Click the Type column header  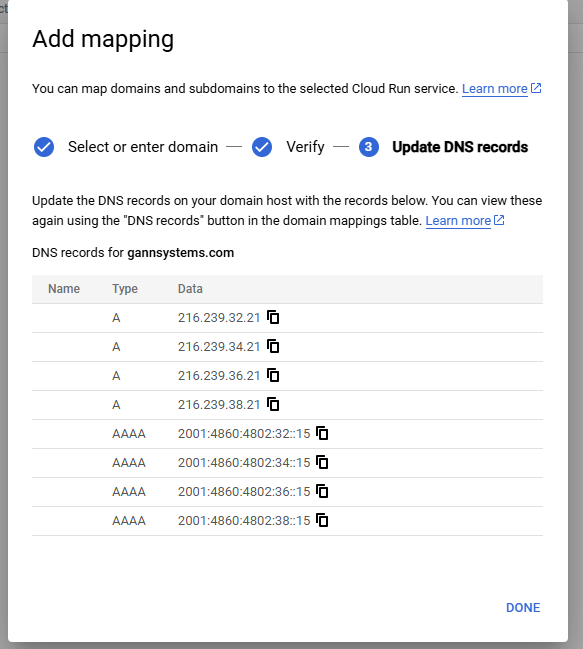click(x=125, y=289)
